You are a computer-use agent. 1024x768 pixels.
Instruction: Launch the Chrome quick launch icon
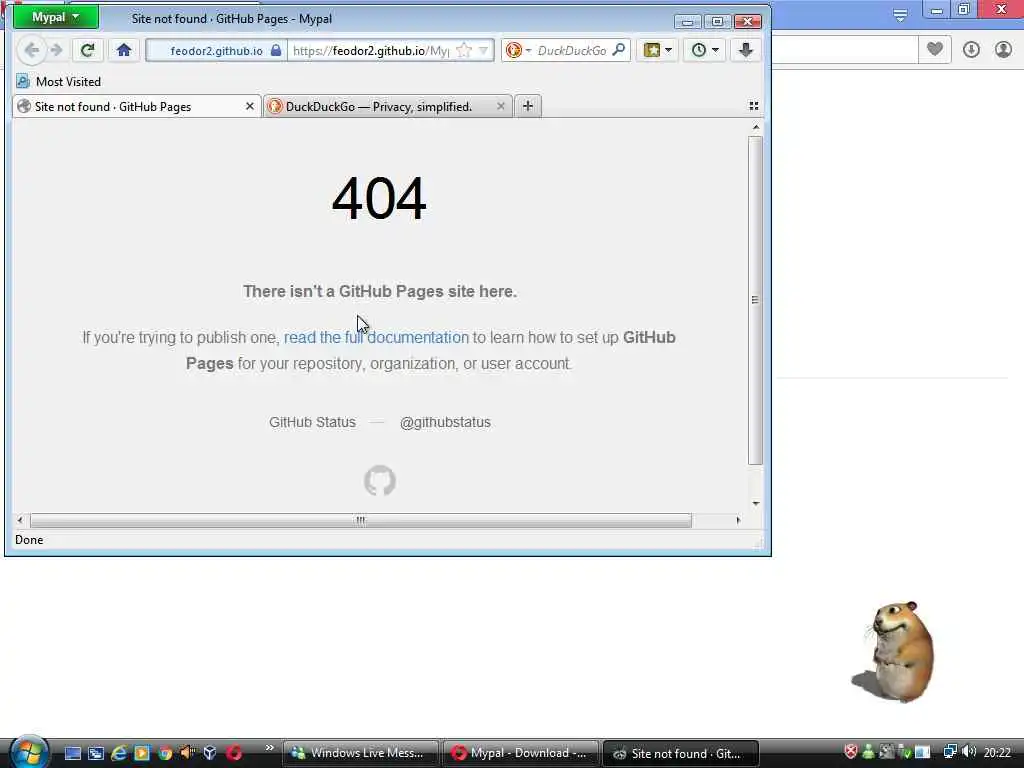tap(165, 753)
